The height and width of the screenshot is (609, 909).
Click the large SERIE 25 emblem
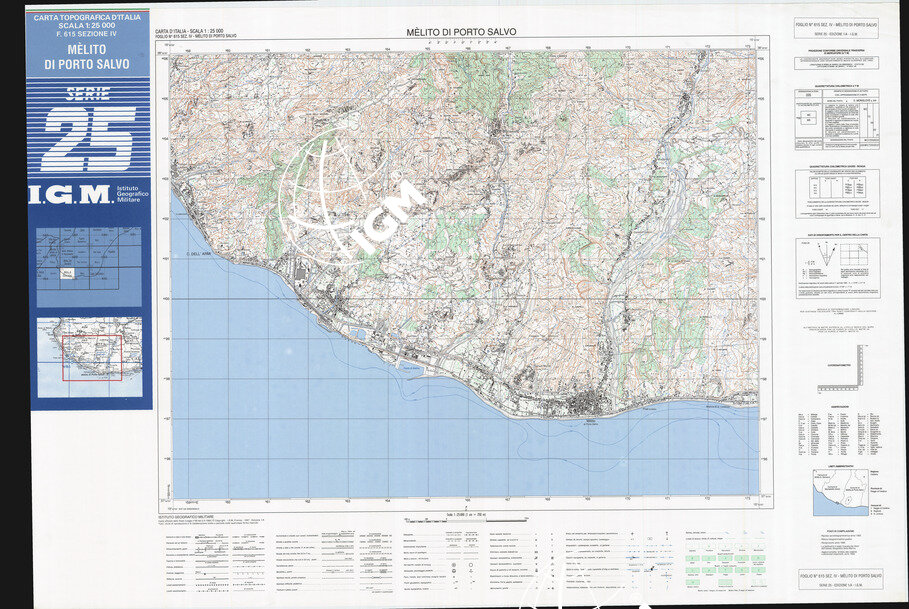point(88,130)
